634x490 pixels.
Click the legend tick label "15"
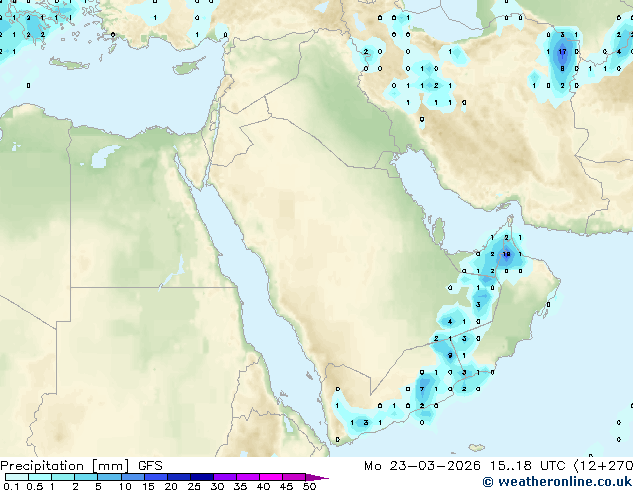[148, 486]
